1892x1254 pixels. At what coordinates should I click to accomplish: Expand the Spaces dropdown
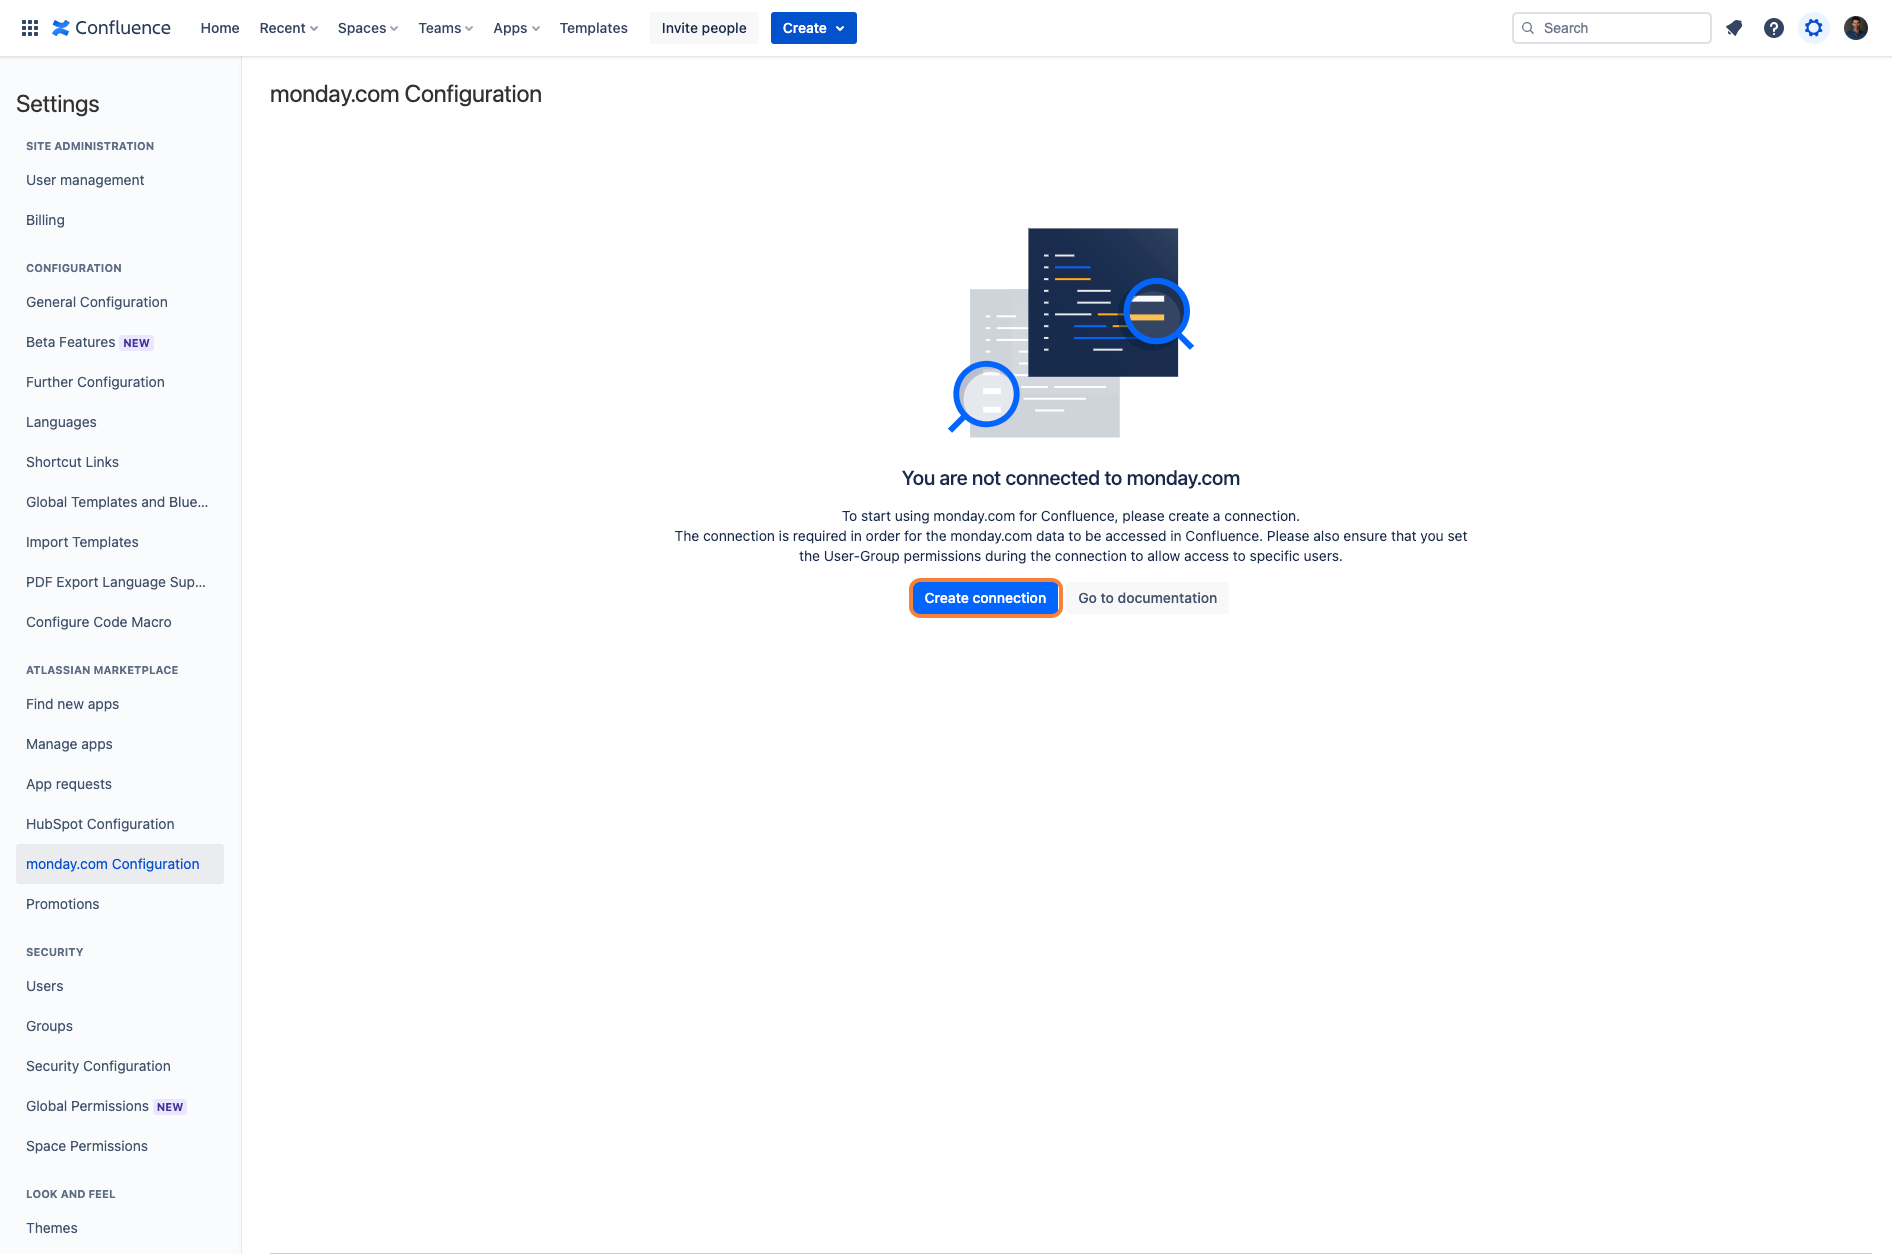[x=368, y=28]
